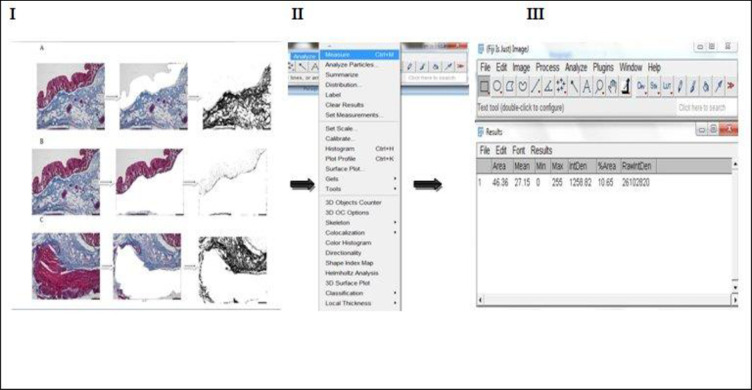Open the Image menu

(x=521, y=68)
